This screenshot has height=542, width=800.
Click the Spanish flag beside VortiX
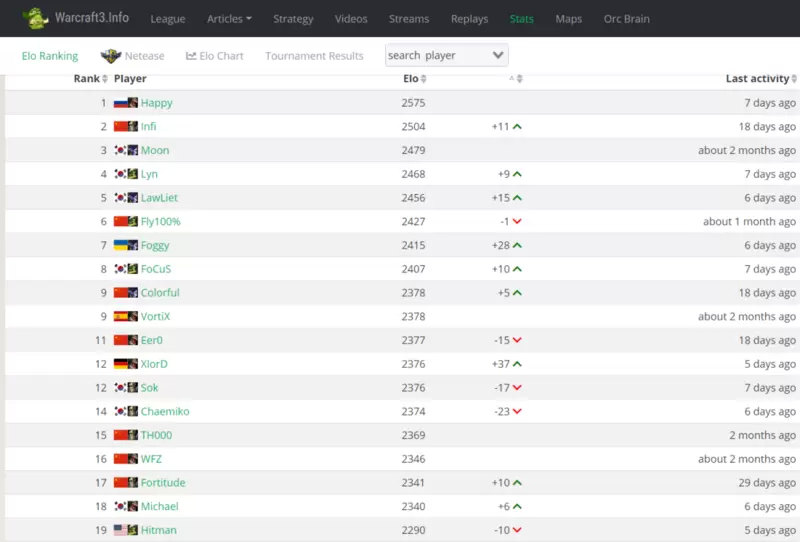coord(121,317)
